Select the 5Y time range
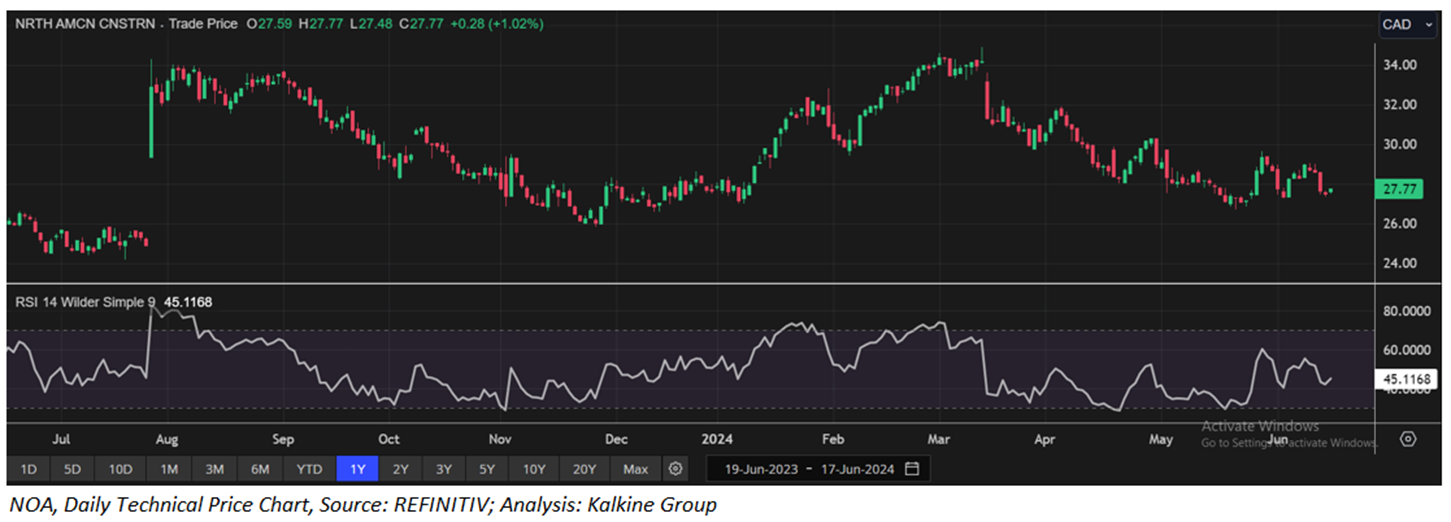Screen dimensions: 1451x522 [x=486, y=468]
